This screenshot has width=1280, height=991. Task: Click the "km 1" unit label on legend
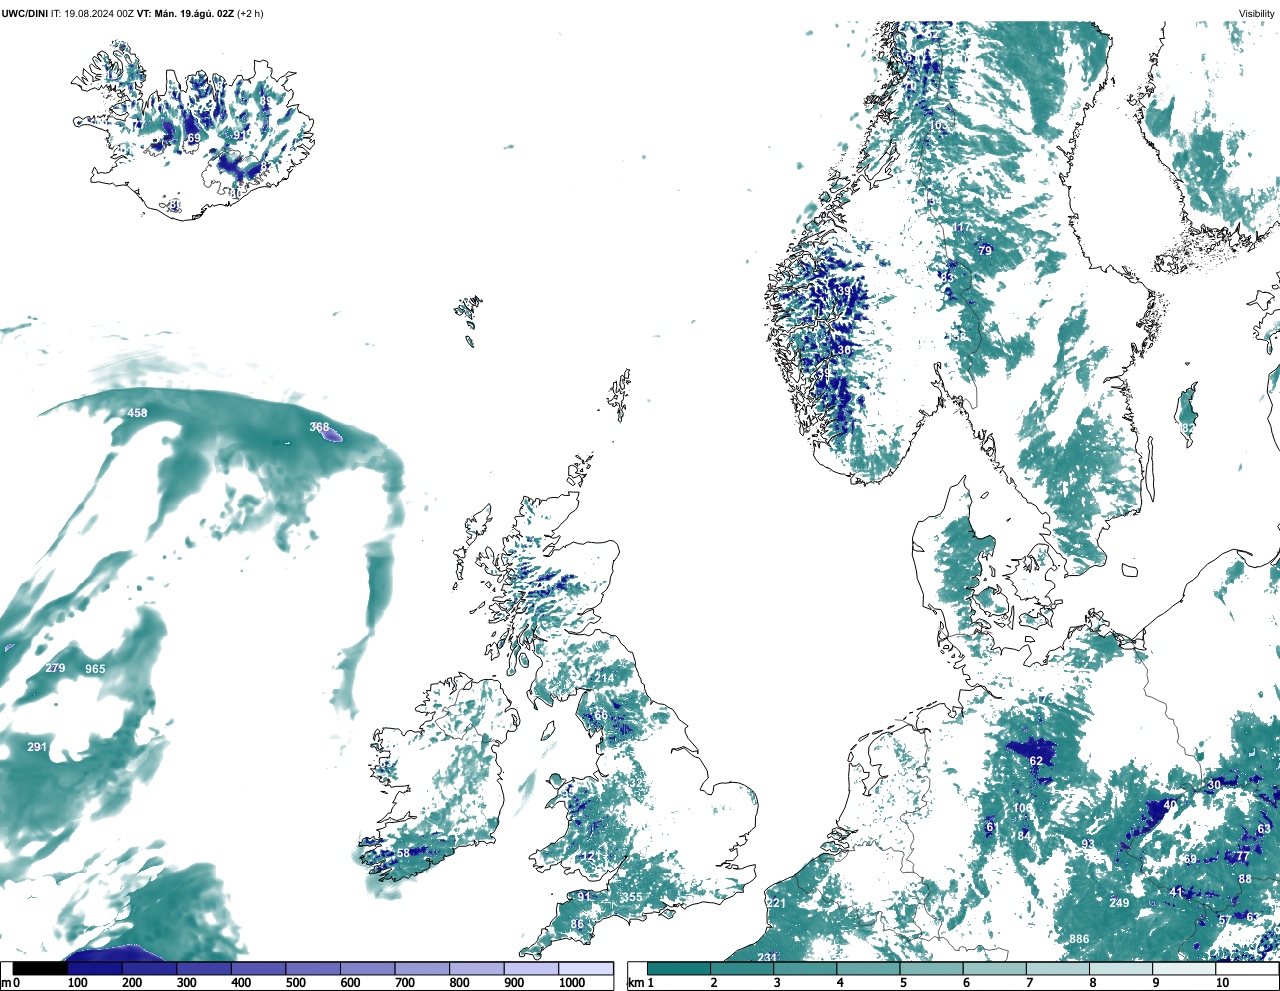[639, 984]
